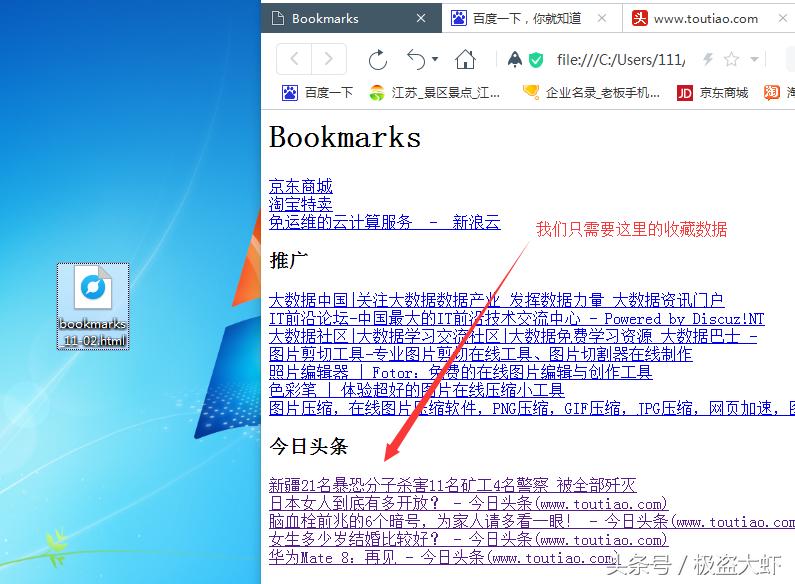
Task: Open the IT前沿论坛 Discuz!NT link
Action: (516, 318)
